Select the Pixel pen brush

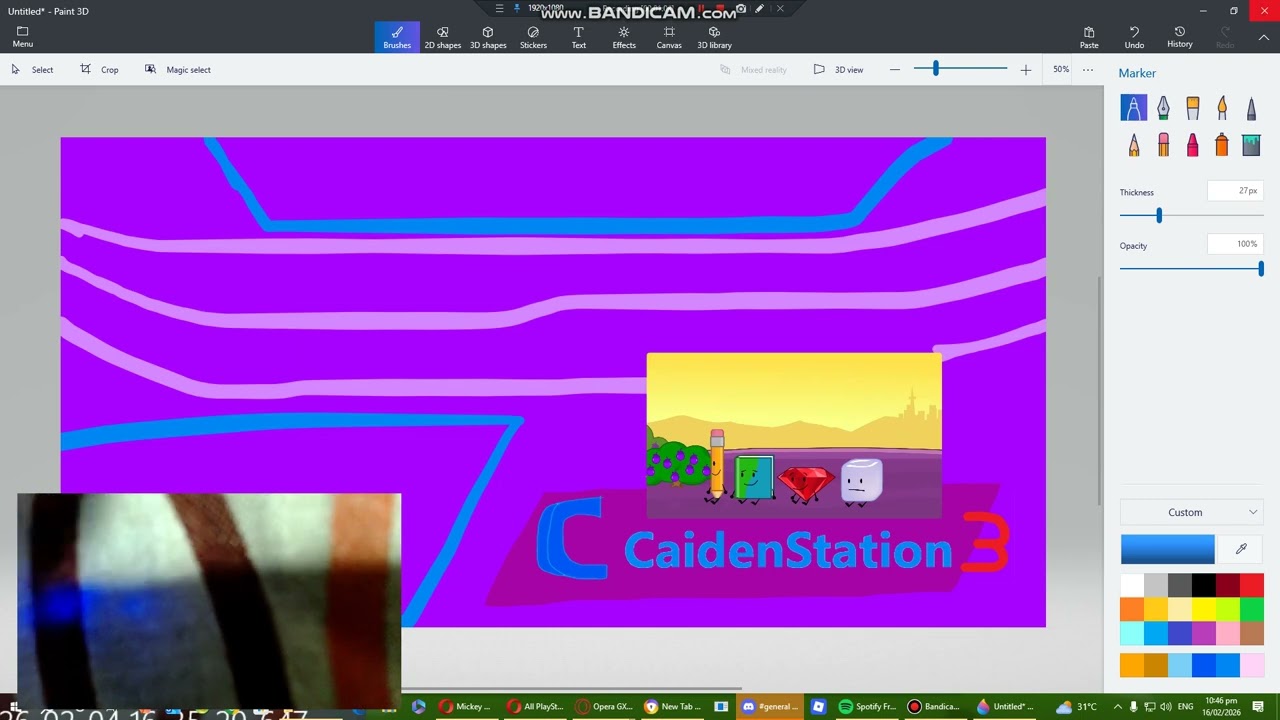click(1251, 107)
